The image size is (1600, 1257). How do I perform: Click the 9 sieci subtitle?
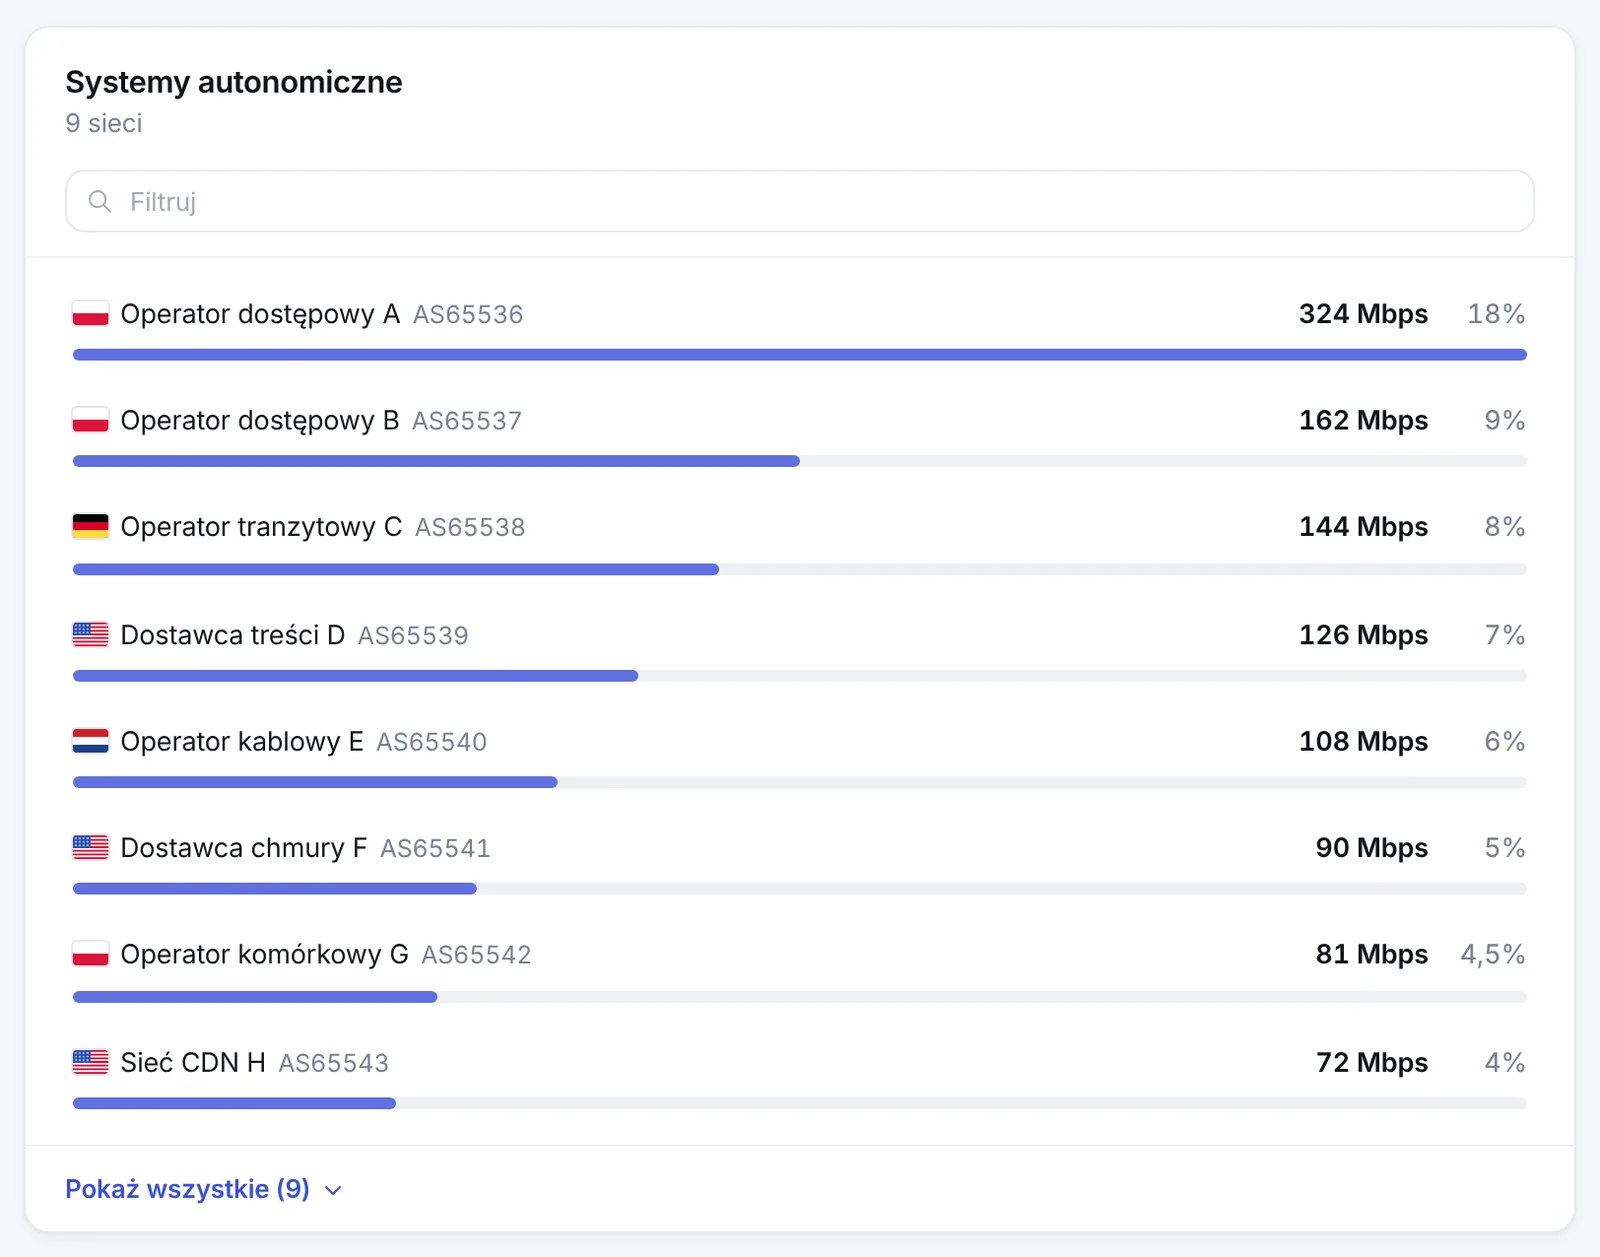pyautogui.click(x=104, y=123)
